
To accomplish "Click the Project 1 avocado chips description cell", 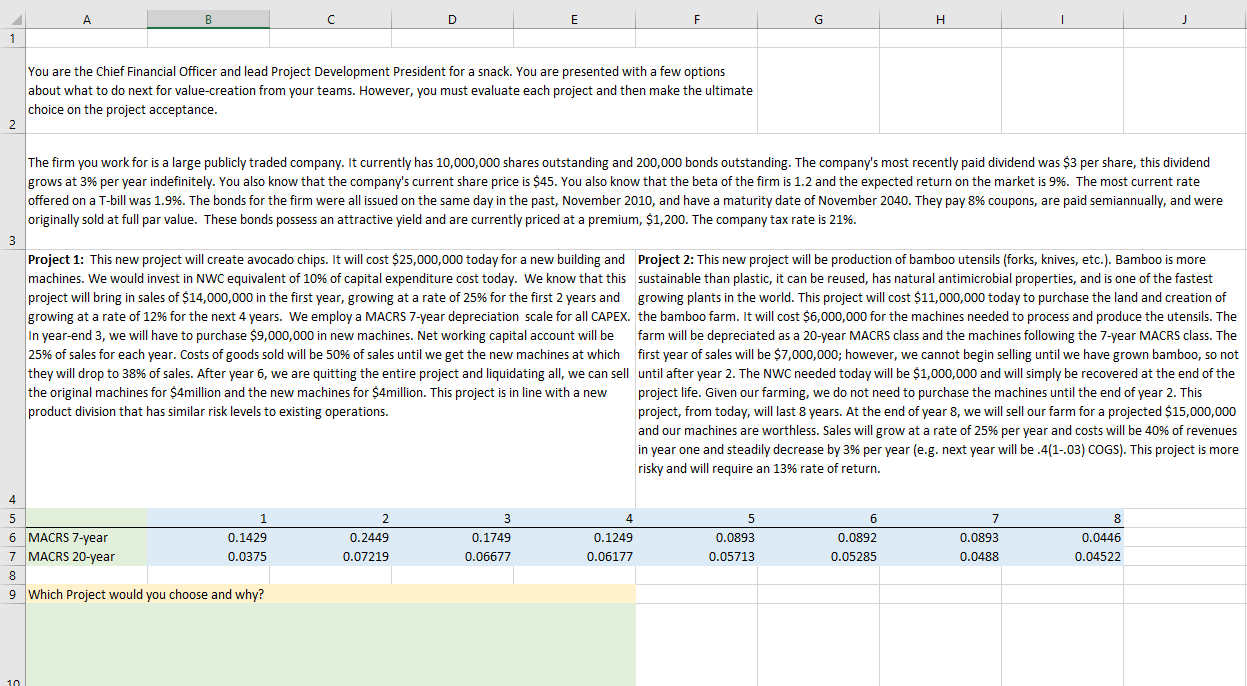I will 330,370.
